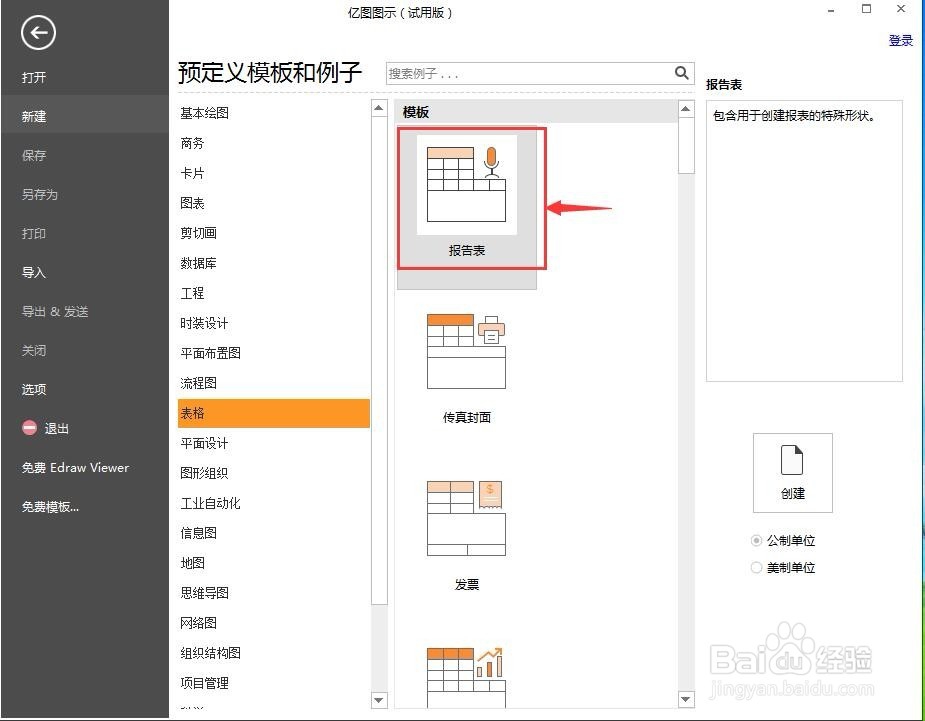925x721 pixels.
Task: Select the 美制单位 radio button
Action: 756,567
